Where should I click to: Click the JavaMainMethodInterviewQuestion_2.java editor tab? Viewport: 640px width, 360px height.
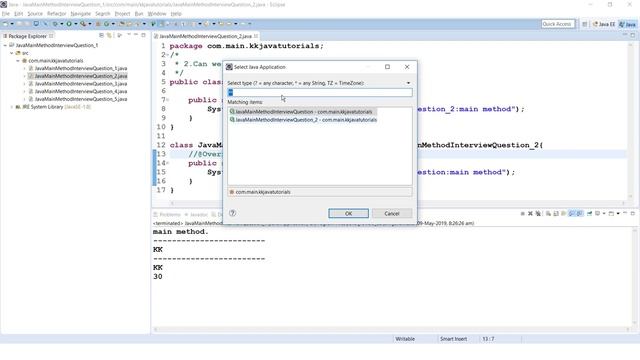tap(205, 36)
